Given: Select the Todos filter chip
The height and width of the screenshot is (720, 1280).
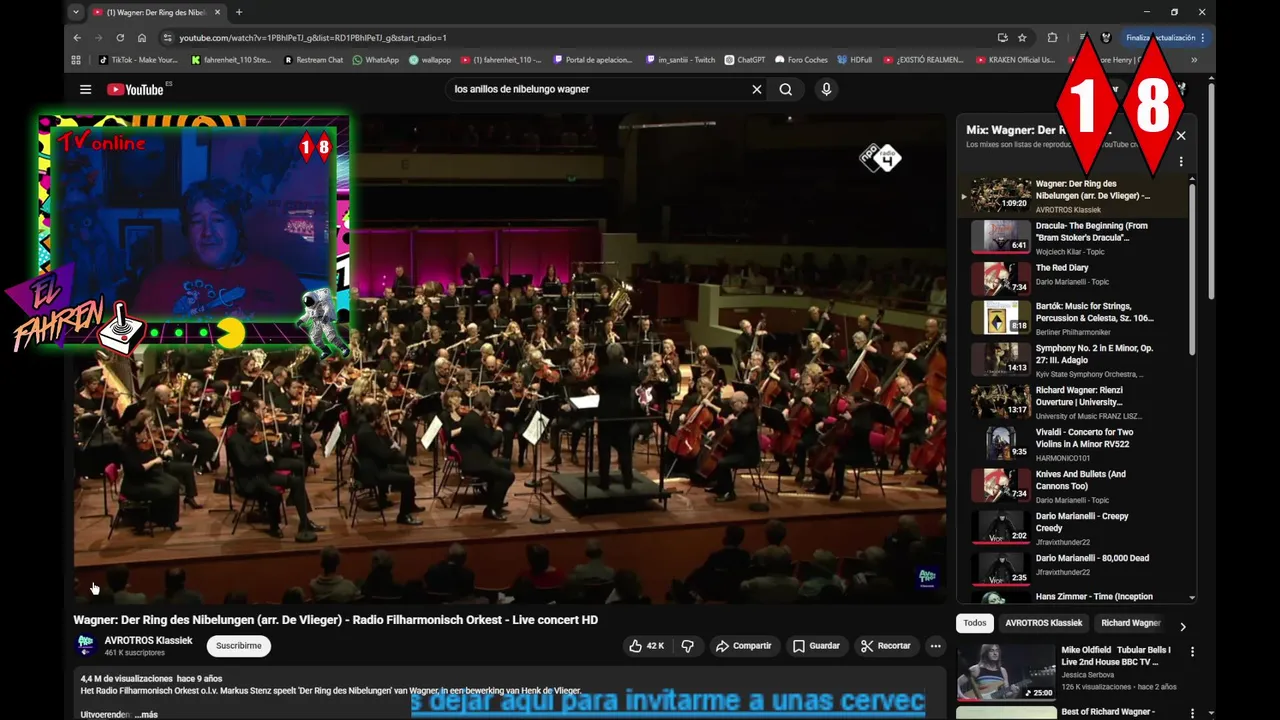Looking at the screenshot, I should click(x=975, y=623).
